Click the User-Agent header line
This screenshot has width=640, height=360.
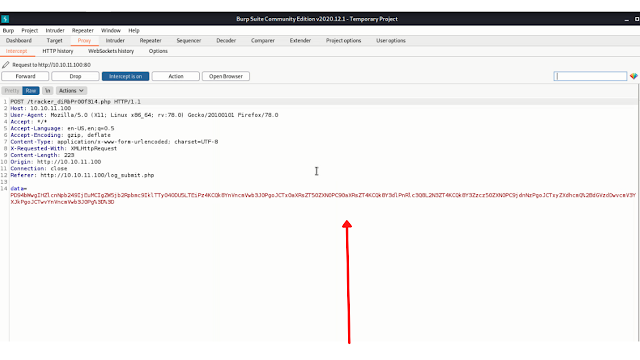tap(144, 115)
